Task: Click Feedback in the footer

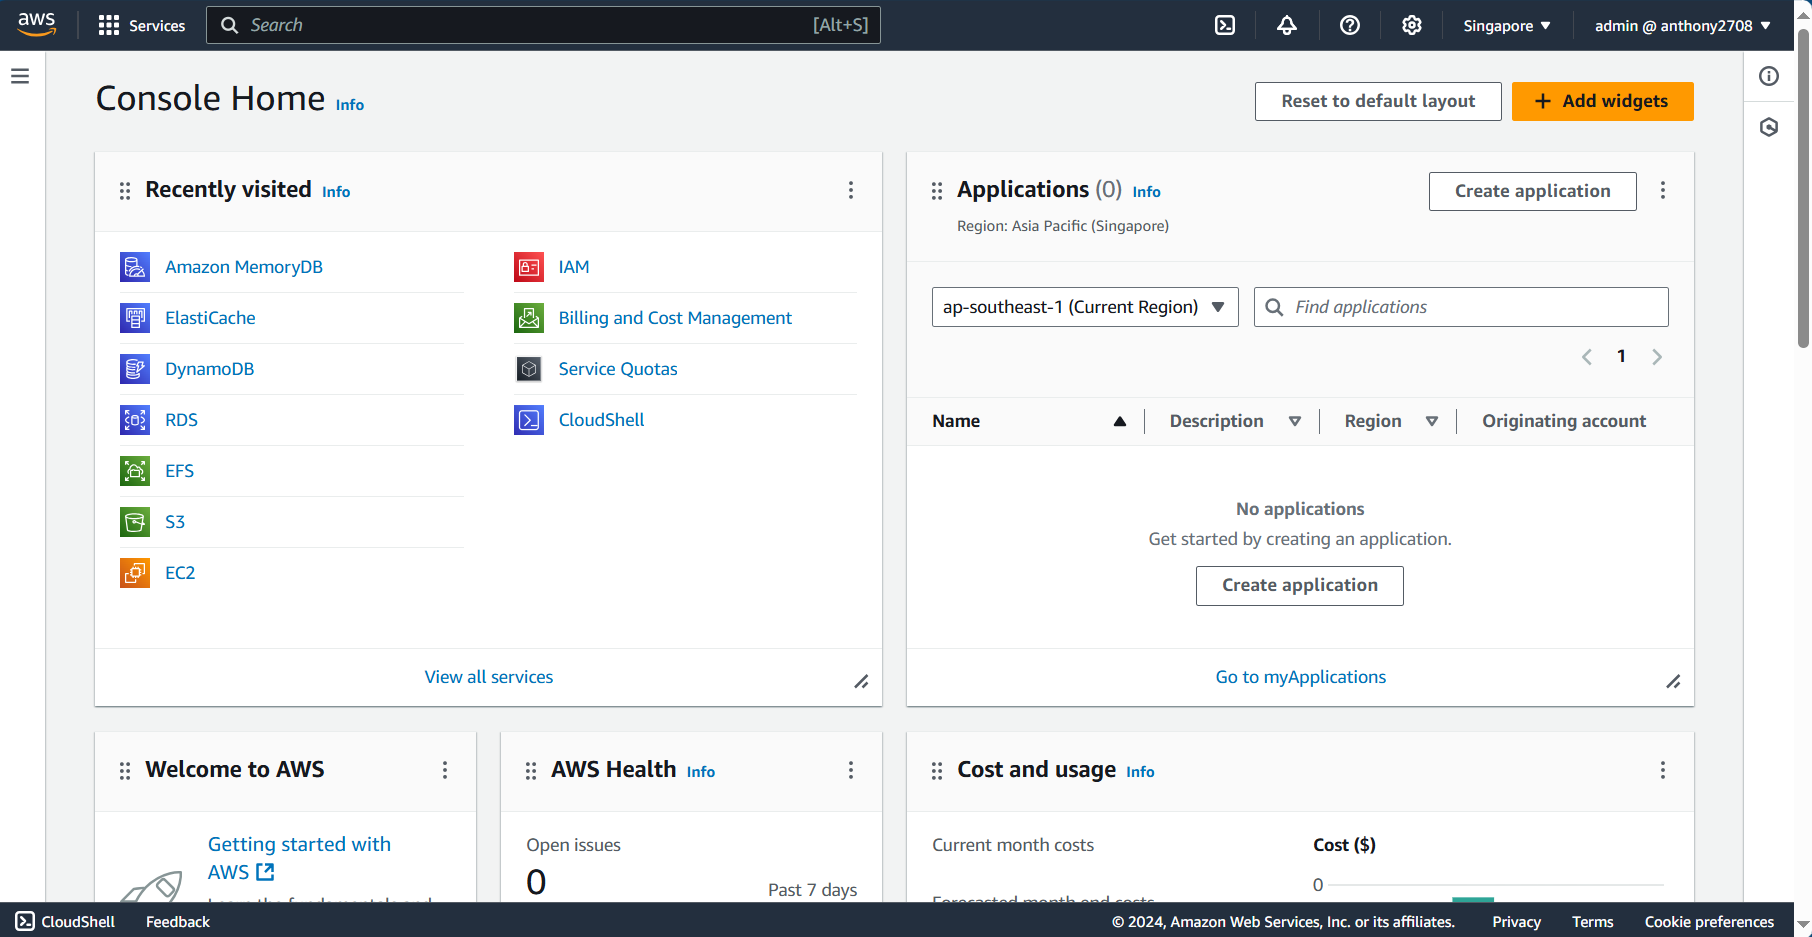Action: coord(178,922)
